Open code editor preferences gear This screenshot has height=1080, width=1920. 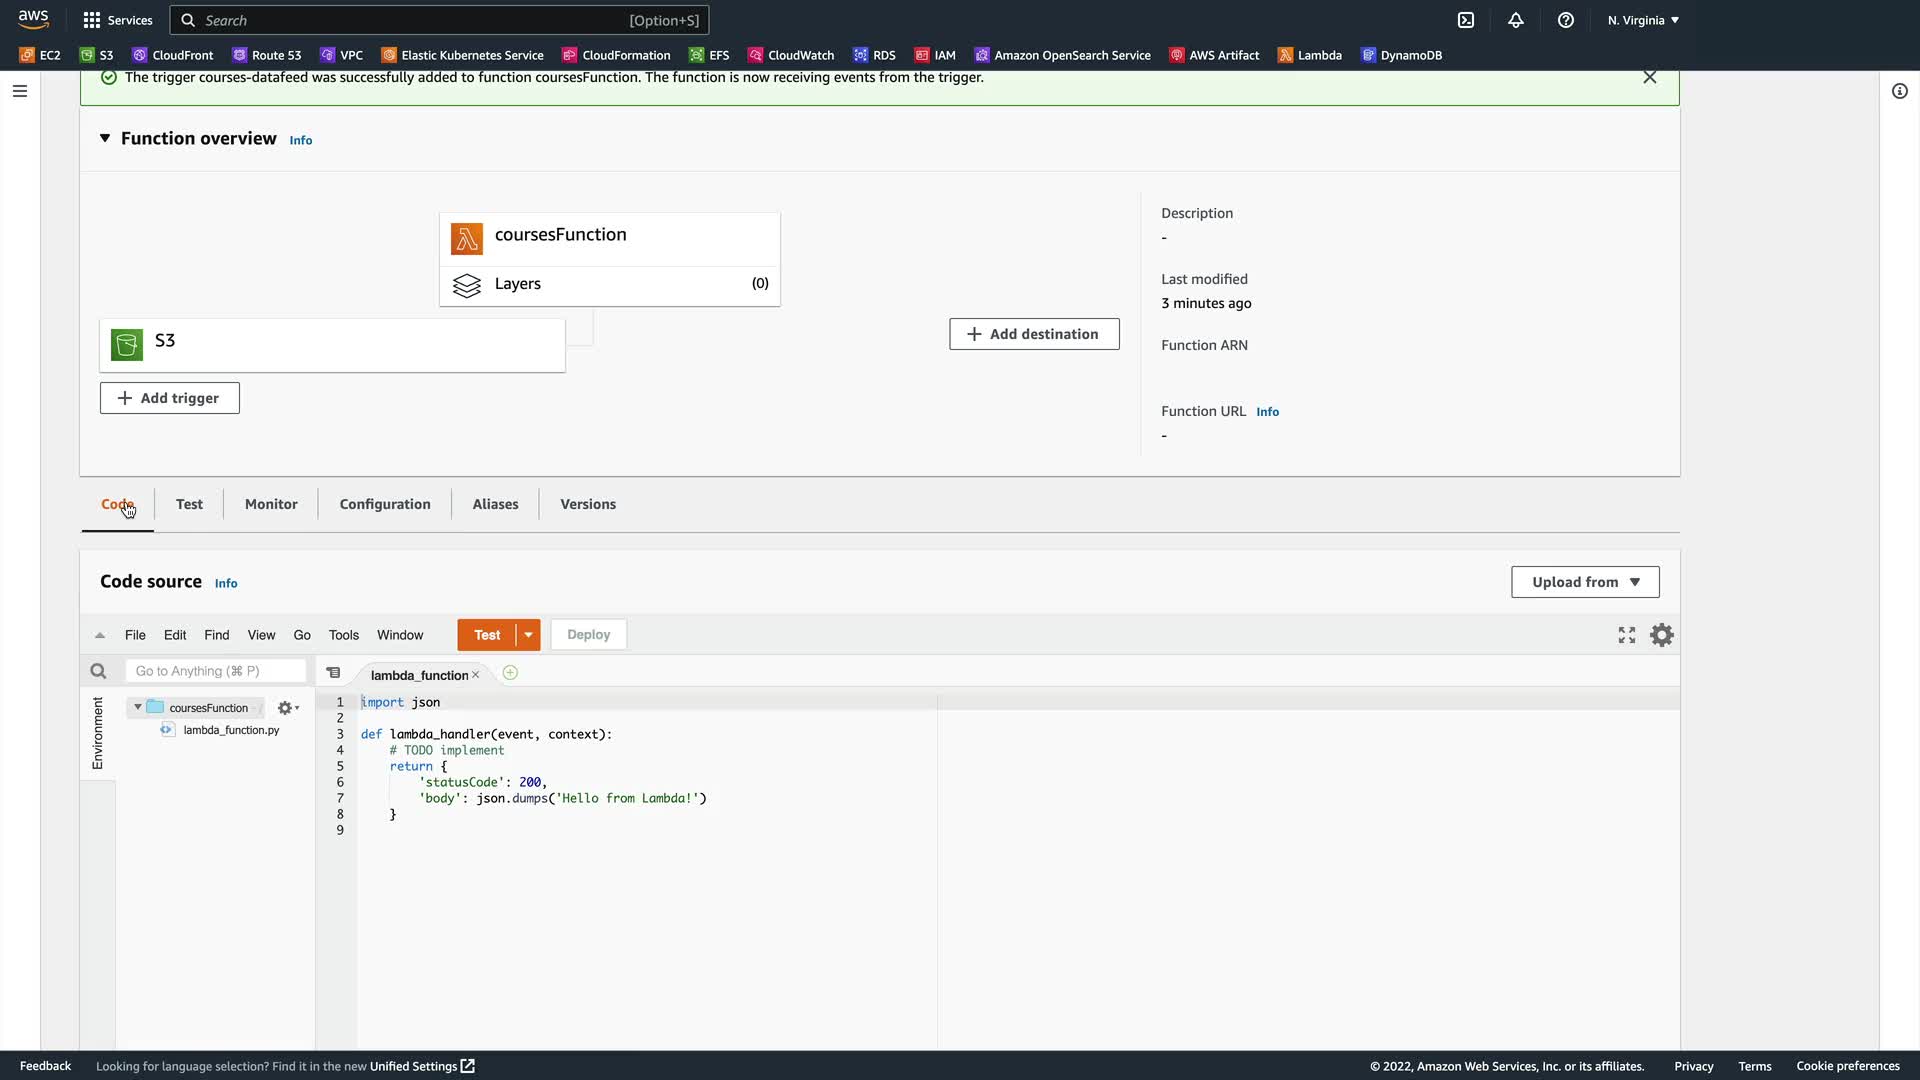(x=1662, y=635)
